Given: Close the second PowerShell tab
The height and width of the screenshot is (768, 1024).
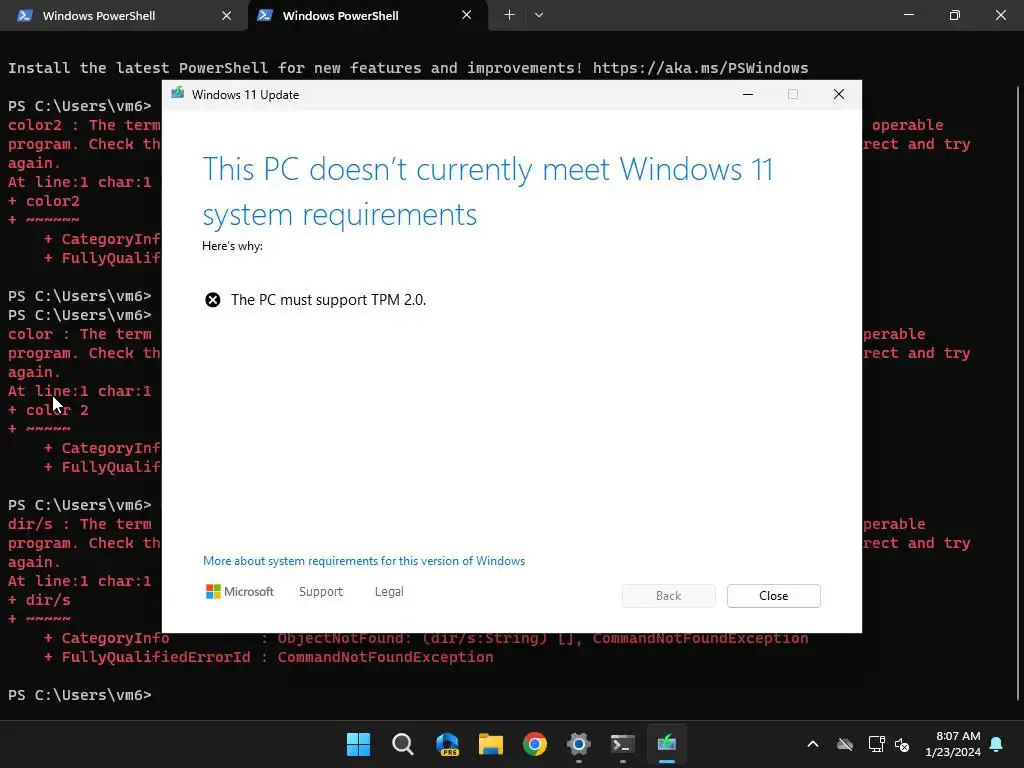Looking at the screenshot, I should coord(466,15).
